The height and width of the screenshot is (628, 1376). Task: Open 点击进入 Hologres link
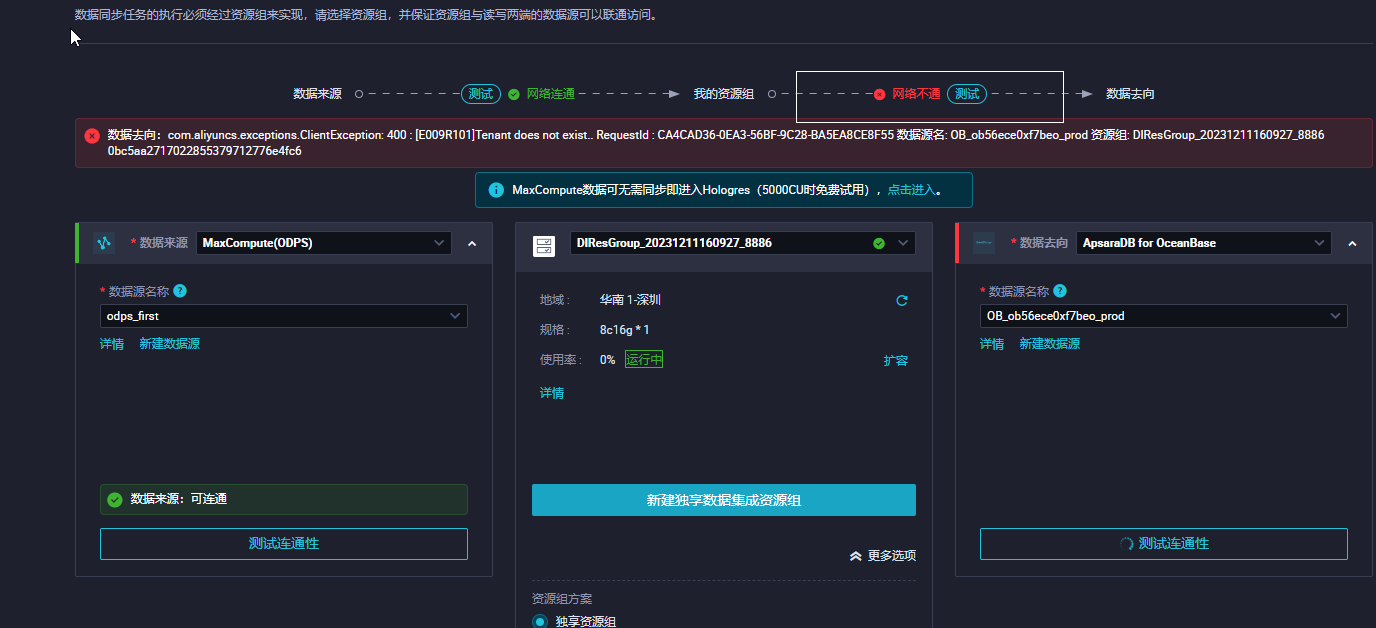click(911, 189)
